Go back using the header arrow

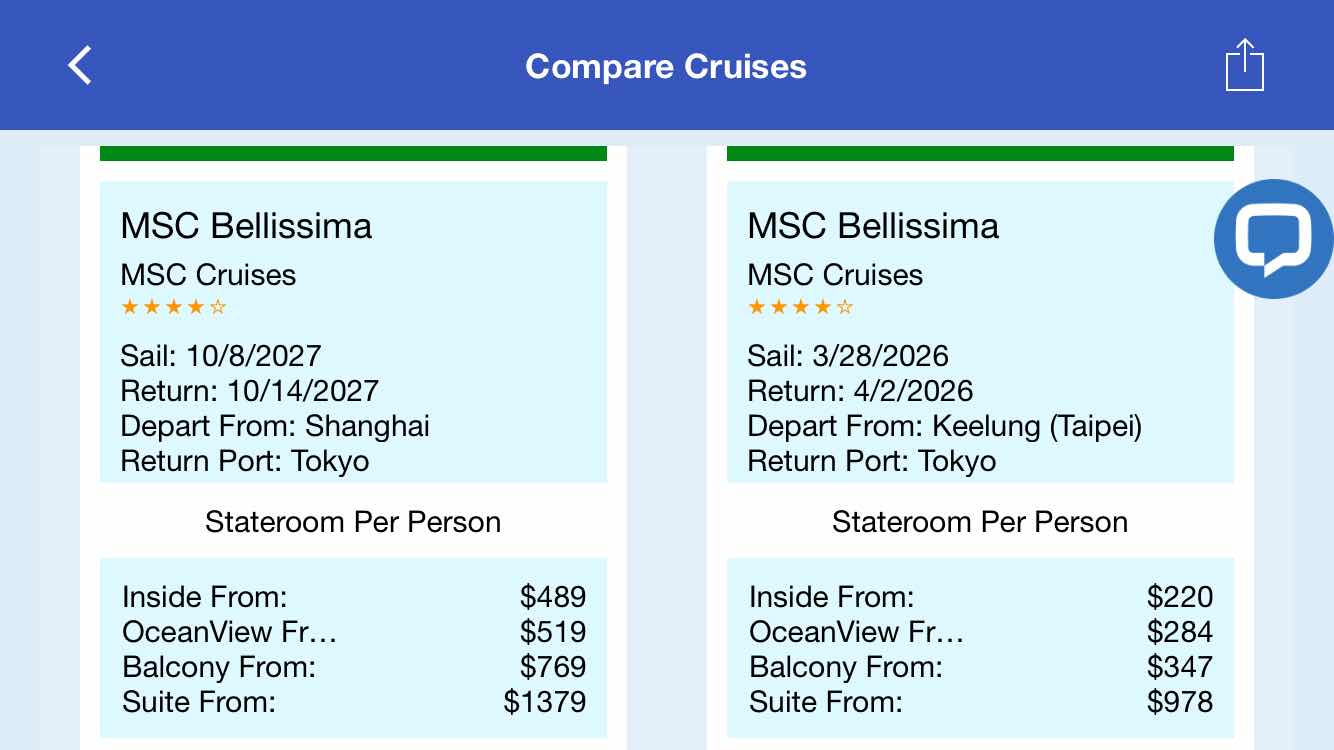tap(80, 66)
